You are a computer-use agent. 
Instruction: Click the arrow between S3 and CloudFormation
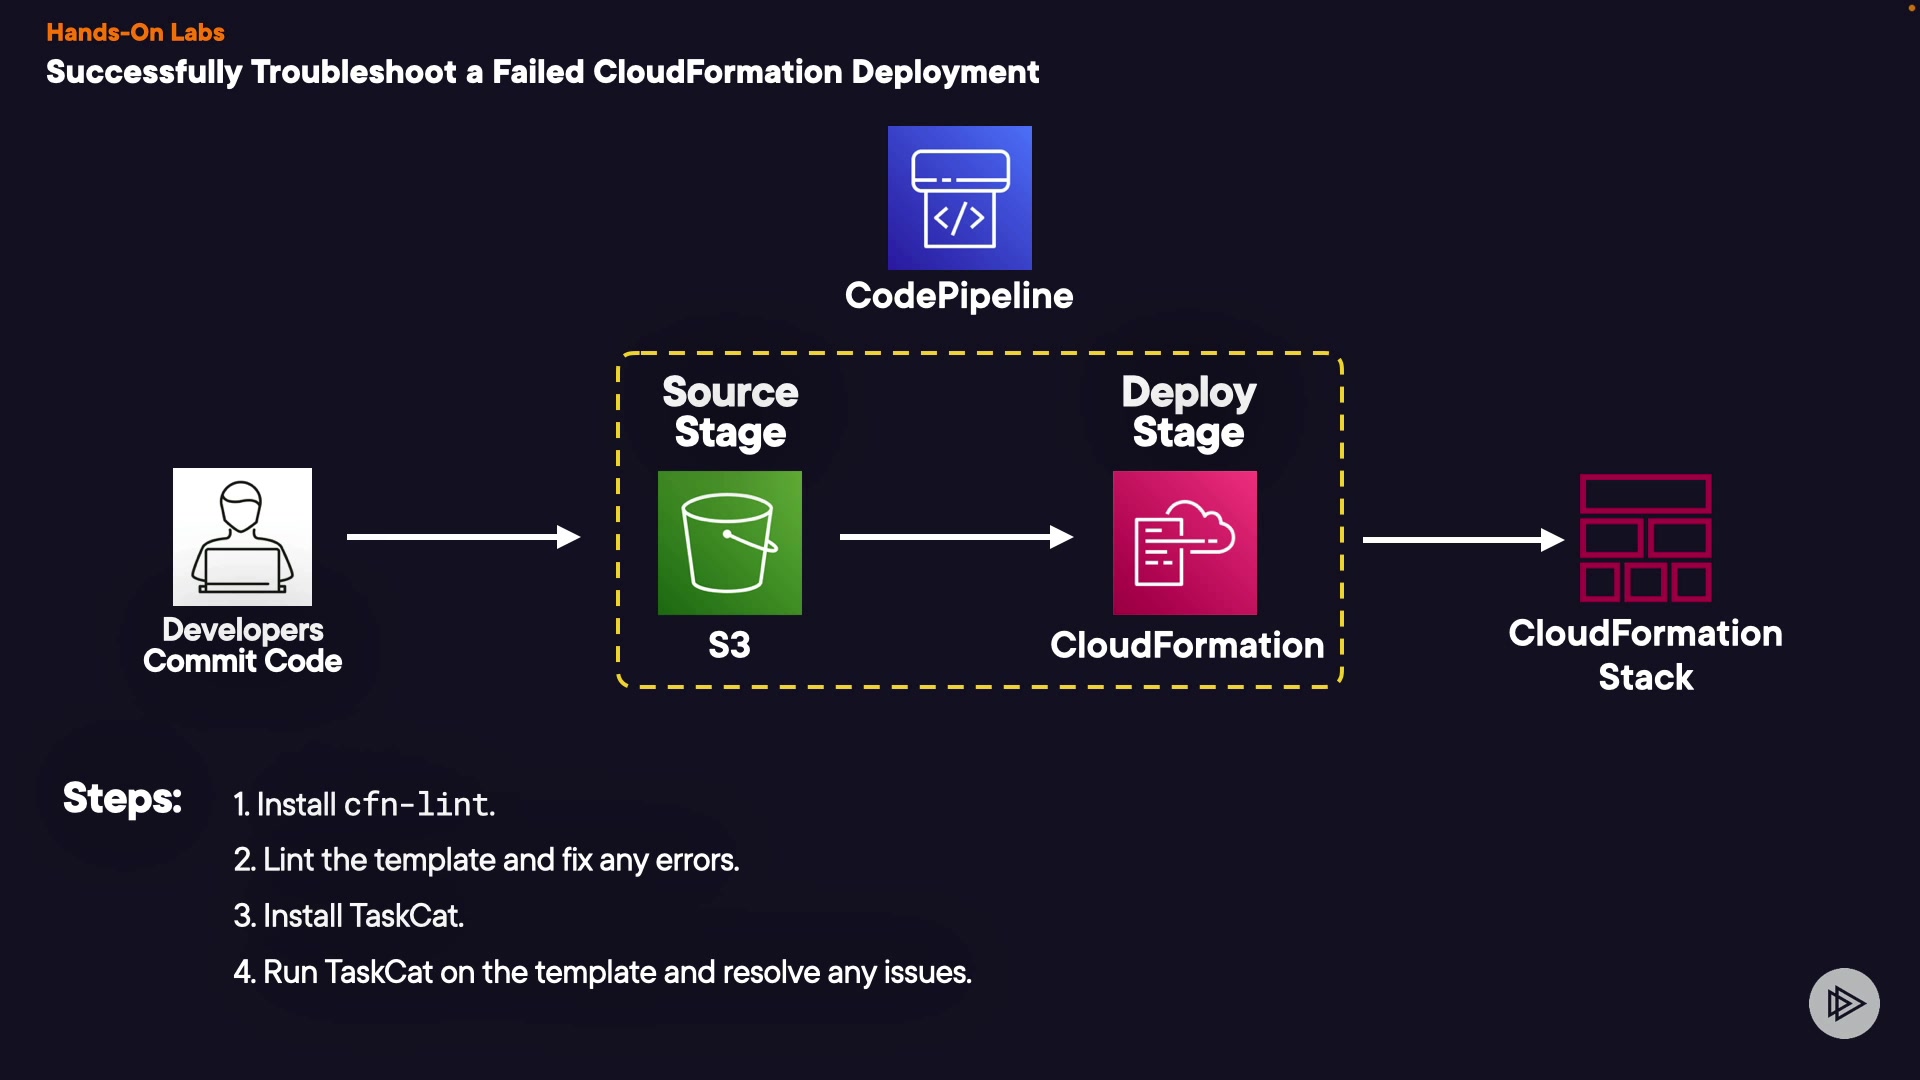pyautogui.click(x=955, y=537)
